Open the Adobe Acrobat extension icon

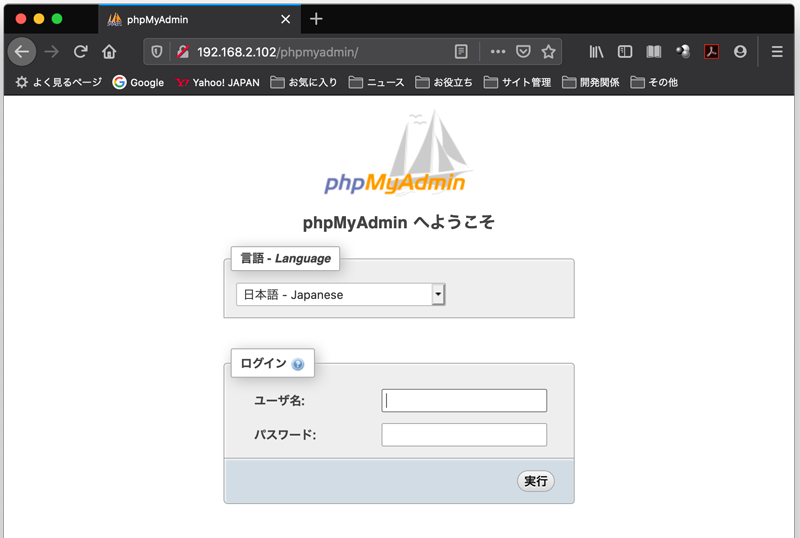pos(711,52)
